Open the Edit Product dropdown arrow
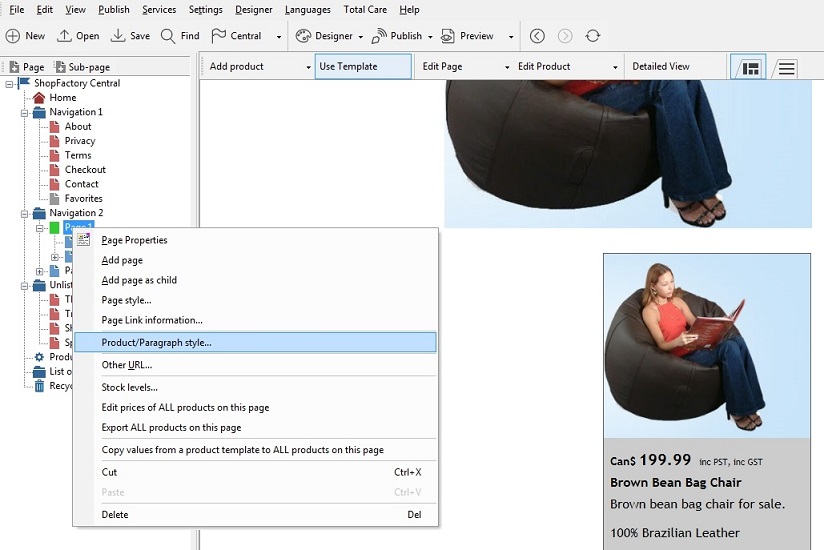Viewport: 824px width, 550px height. pyautogui.click(x=615, y=67)
